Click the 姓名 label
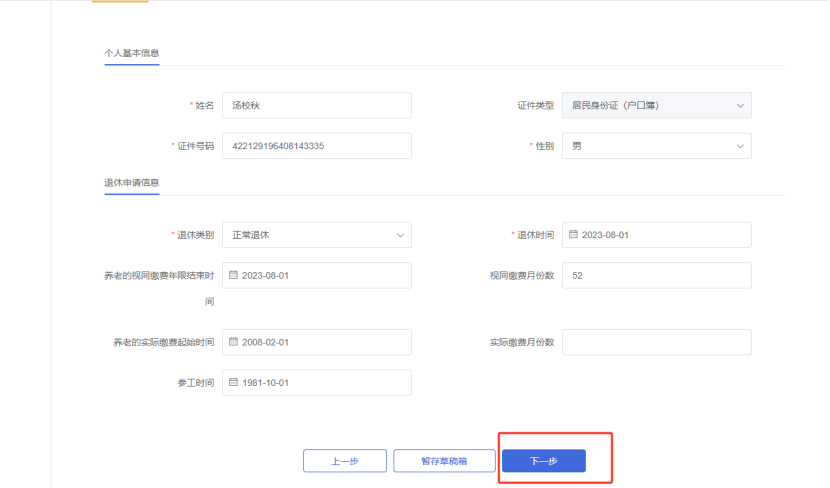Screen dimensions: 830x488 pyautogui.click(x=204, y=105)
